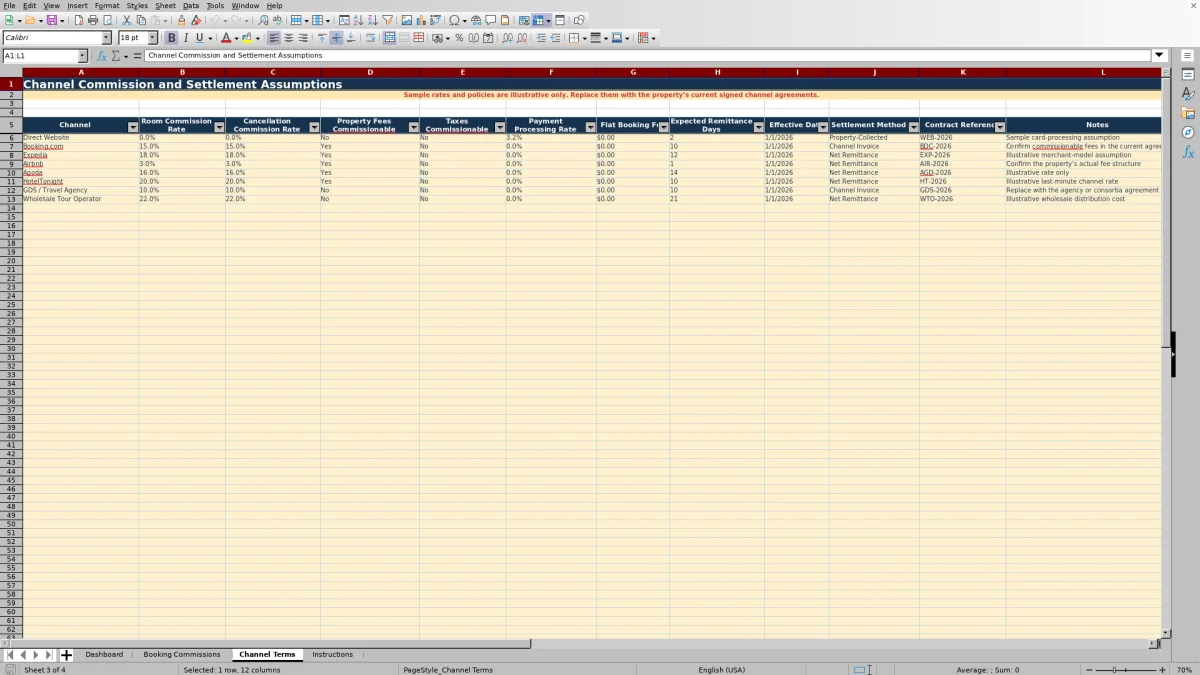
Task: Open the Settlement Method filter dropdown
Action: [x=913, y=128]
